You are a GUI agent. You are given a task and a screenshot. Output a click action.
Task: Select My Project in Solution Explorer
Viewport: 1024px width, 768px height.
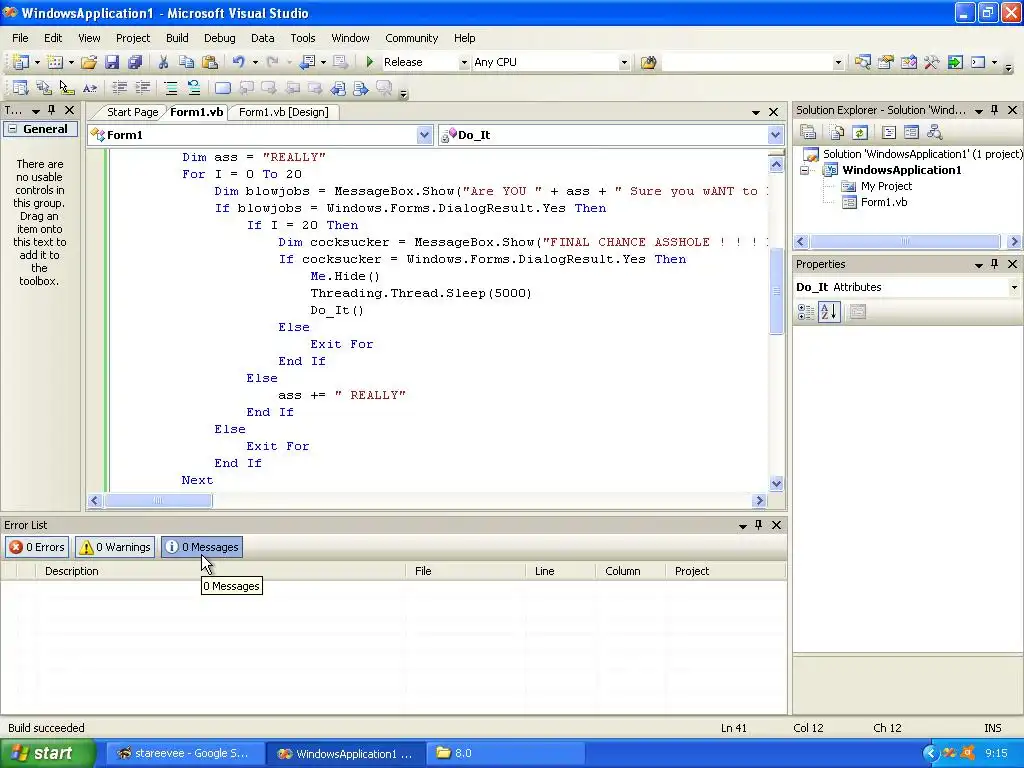(886, 186)
